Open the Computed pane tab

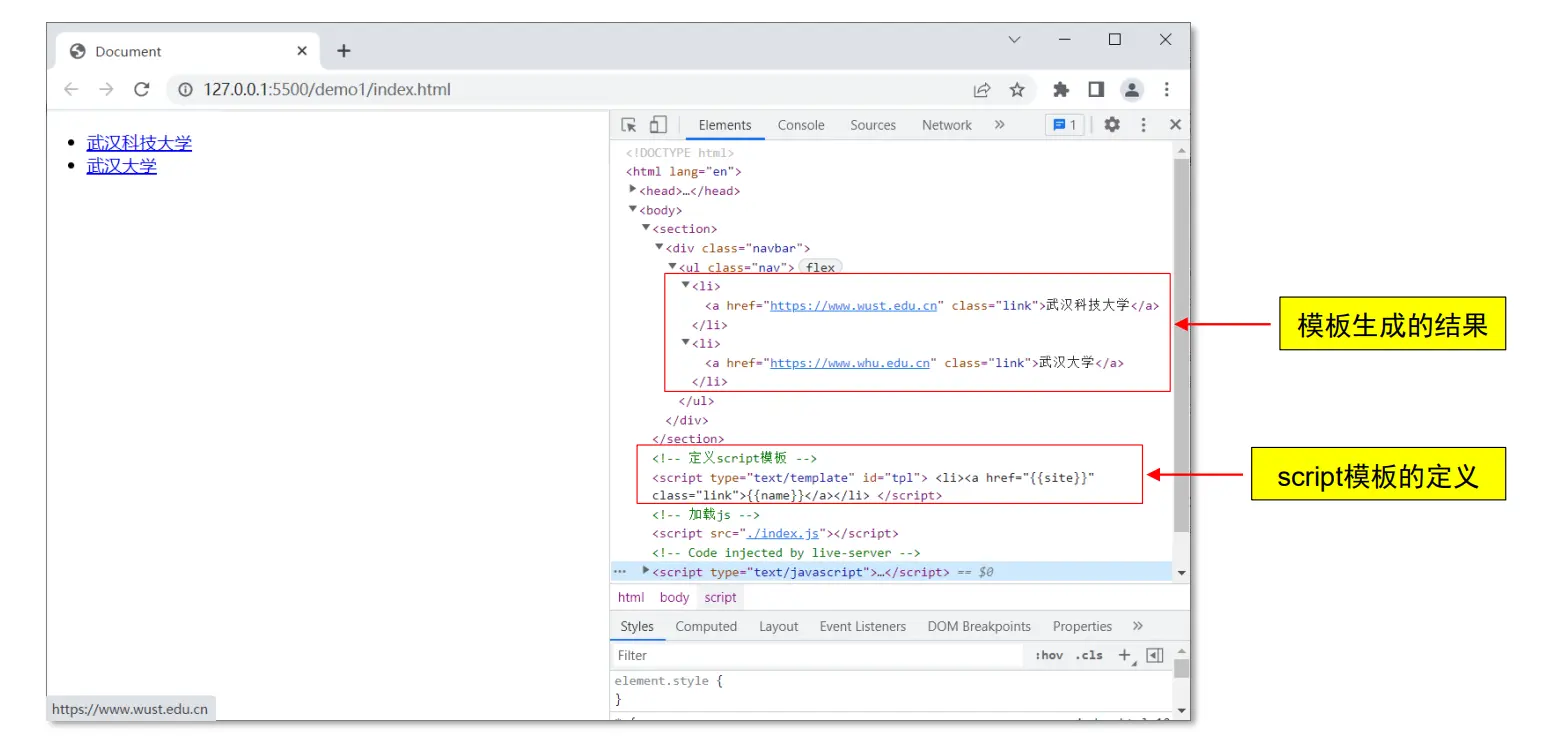(x=706, y=627)
